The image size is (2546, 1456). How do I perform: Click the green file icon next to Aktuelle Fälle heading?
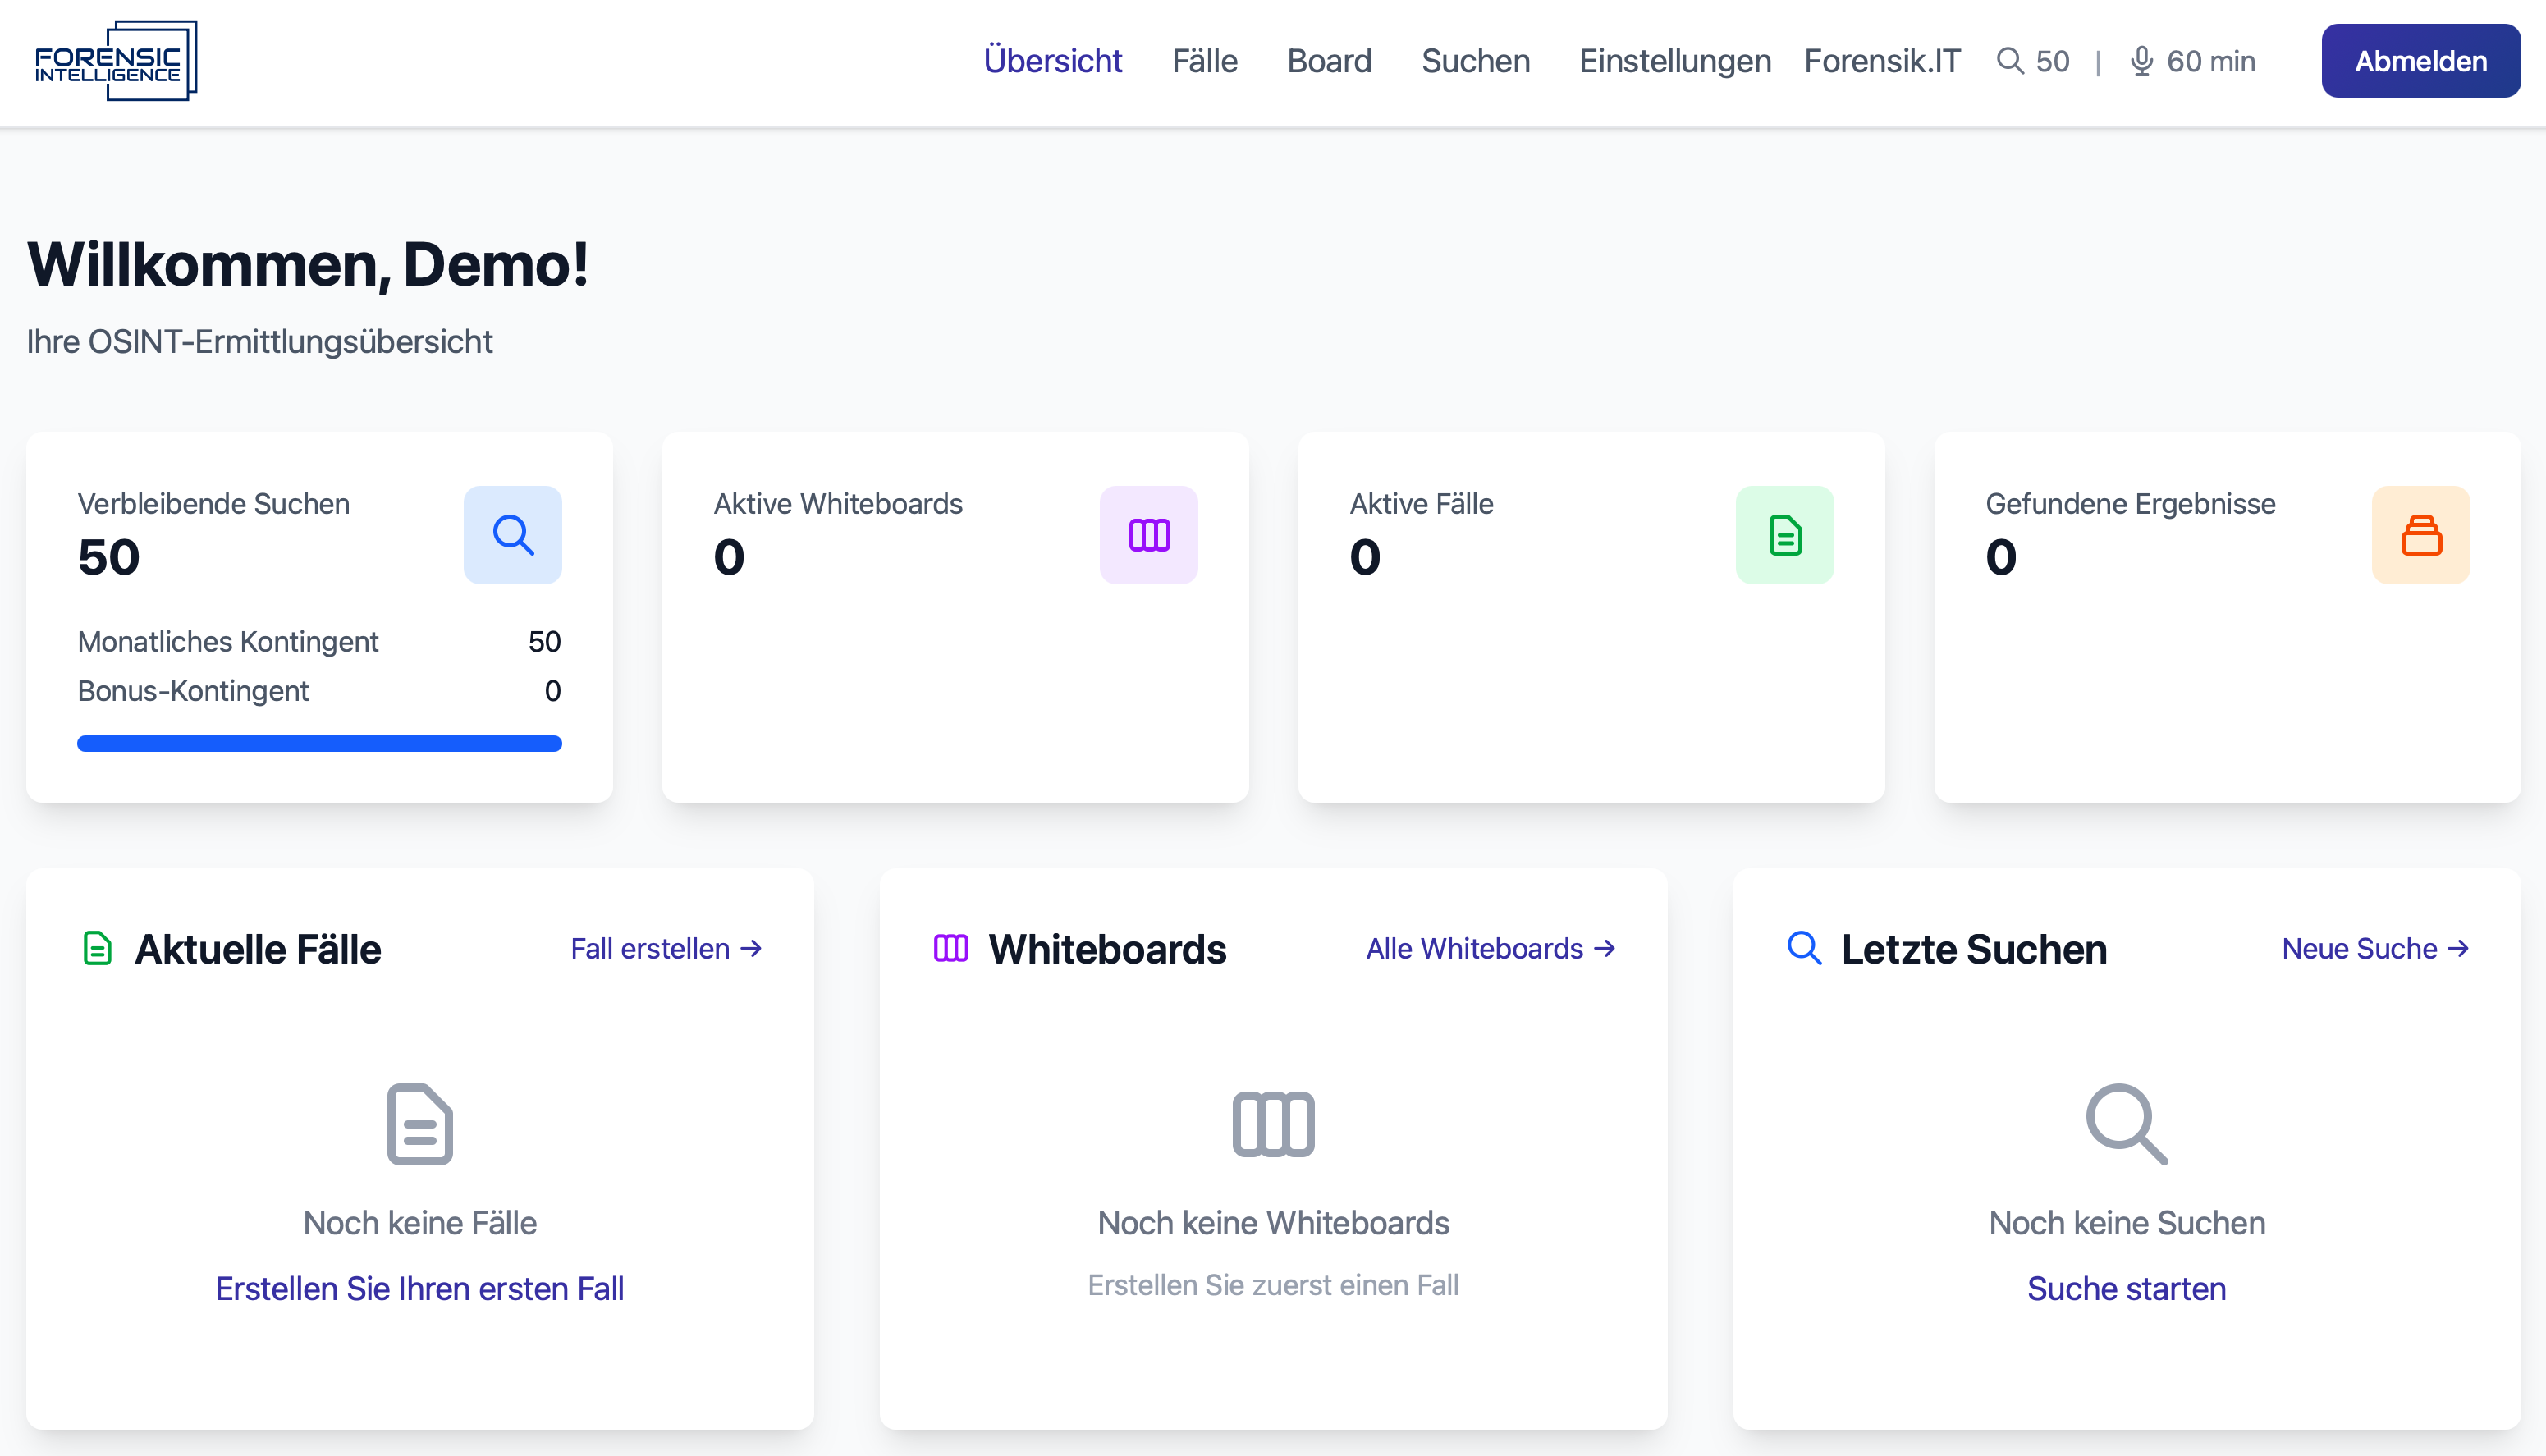click(x=97, y=948)
